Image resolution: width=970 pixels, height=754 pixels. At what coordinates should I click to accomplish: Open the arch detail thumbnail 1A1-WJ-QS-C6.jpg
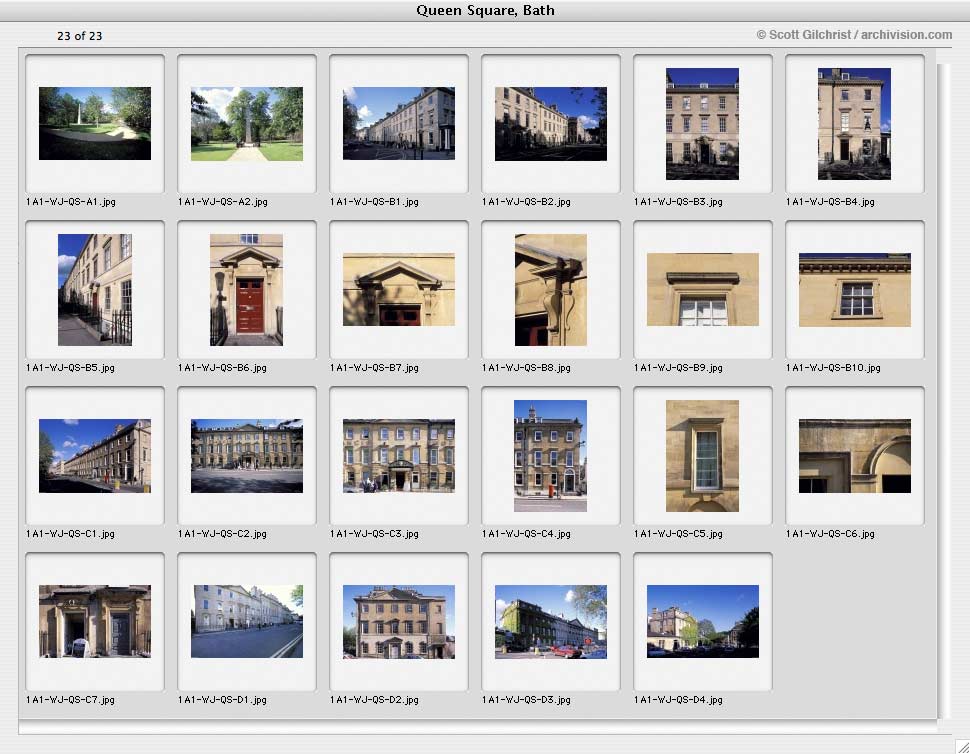click(x=855, y=456)
